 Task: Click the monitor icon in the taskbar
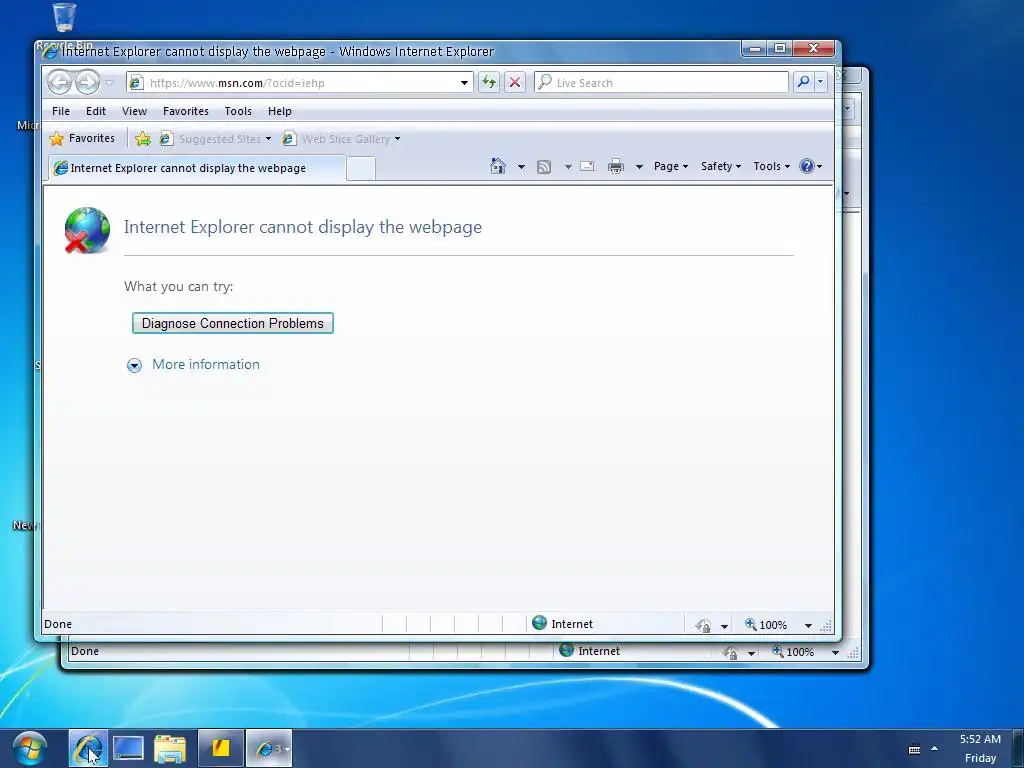128,748
